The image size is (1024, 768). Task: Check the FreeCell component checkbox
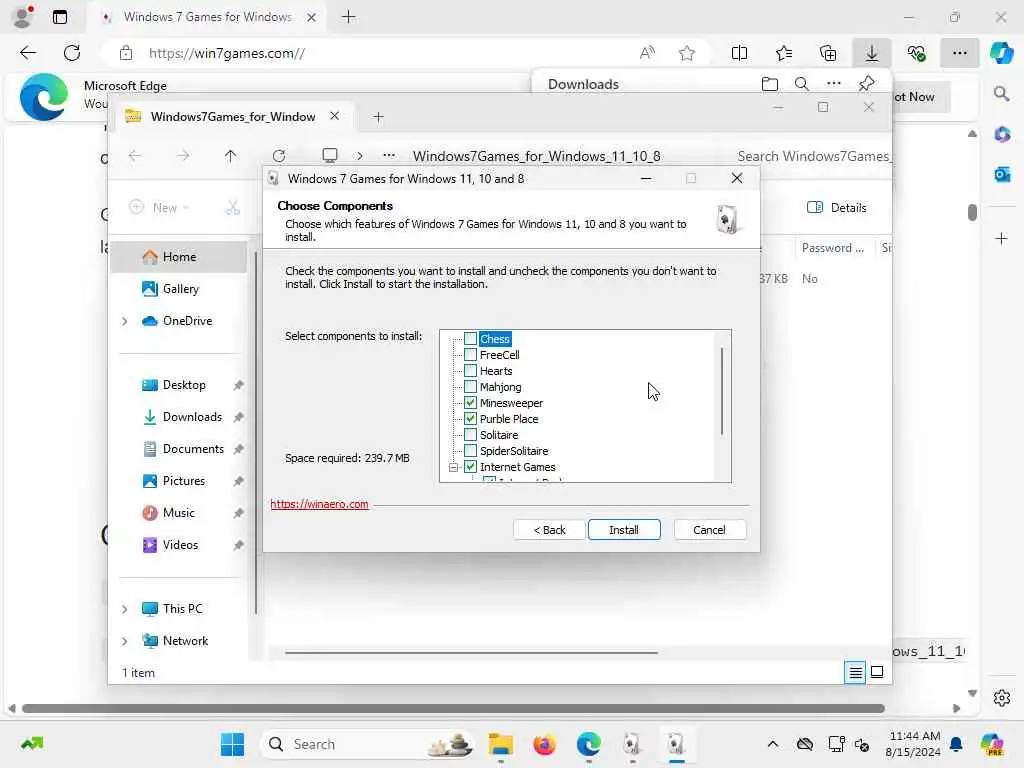(470, 355)
